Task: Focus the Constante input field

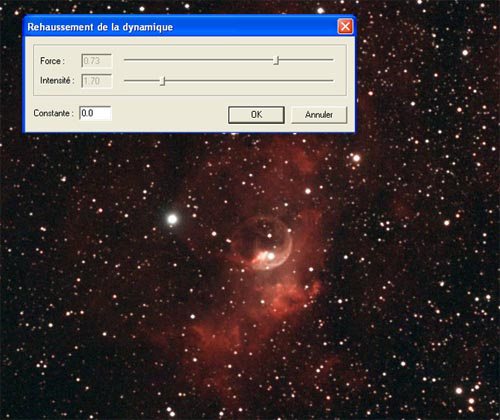Action: [95, 113]
